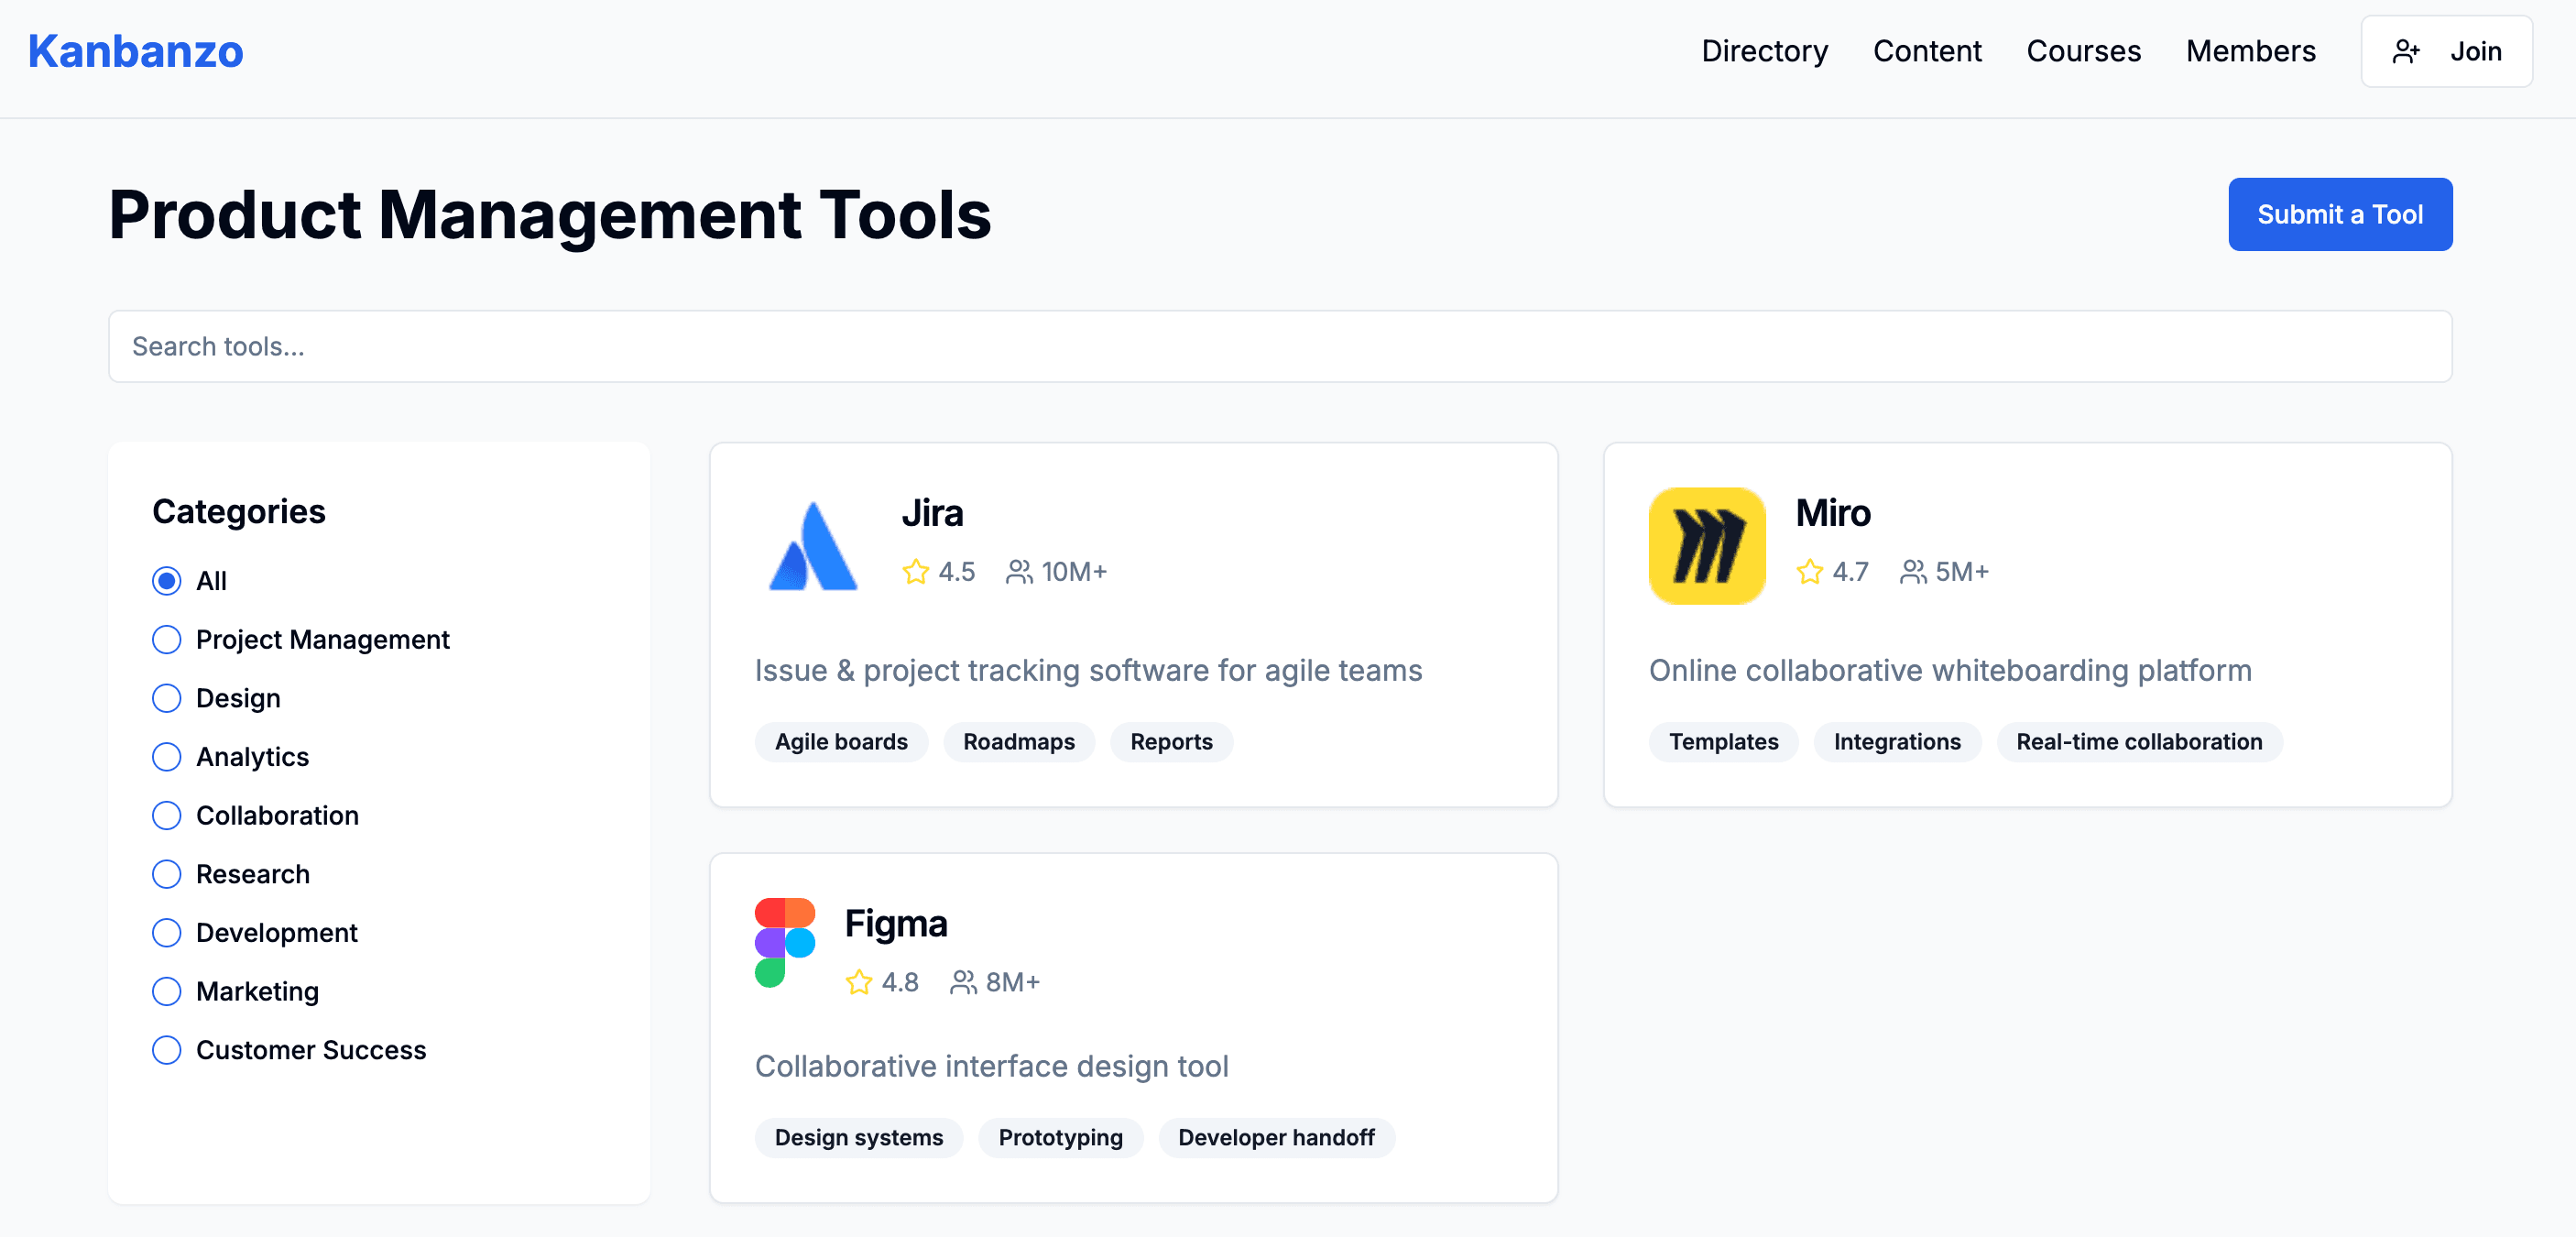2576x1237 pixels.
Task: Select the Marketing category radio
Action: coord(167,992)
